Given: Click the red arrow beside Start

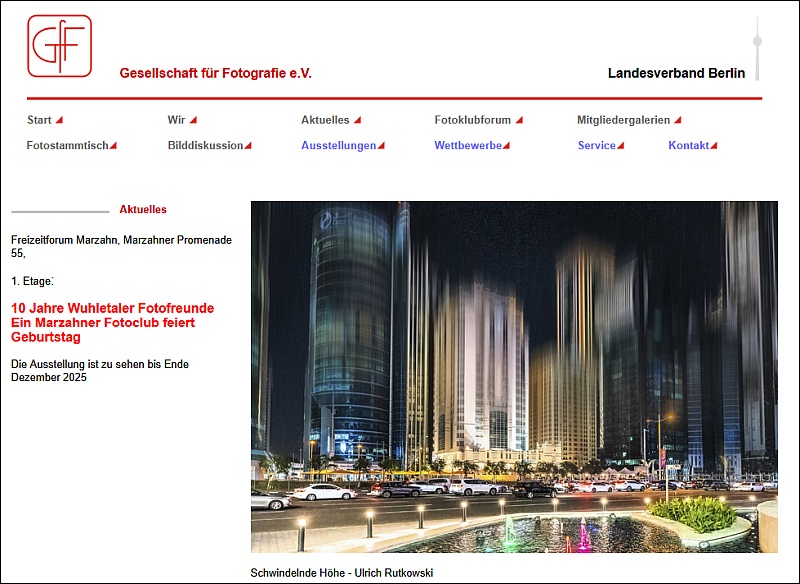Looking at the screenshot, I should 59,120.
